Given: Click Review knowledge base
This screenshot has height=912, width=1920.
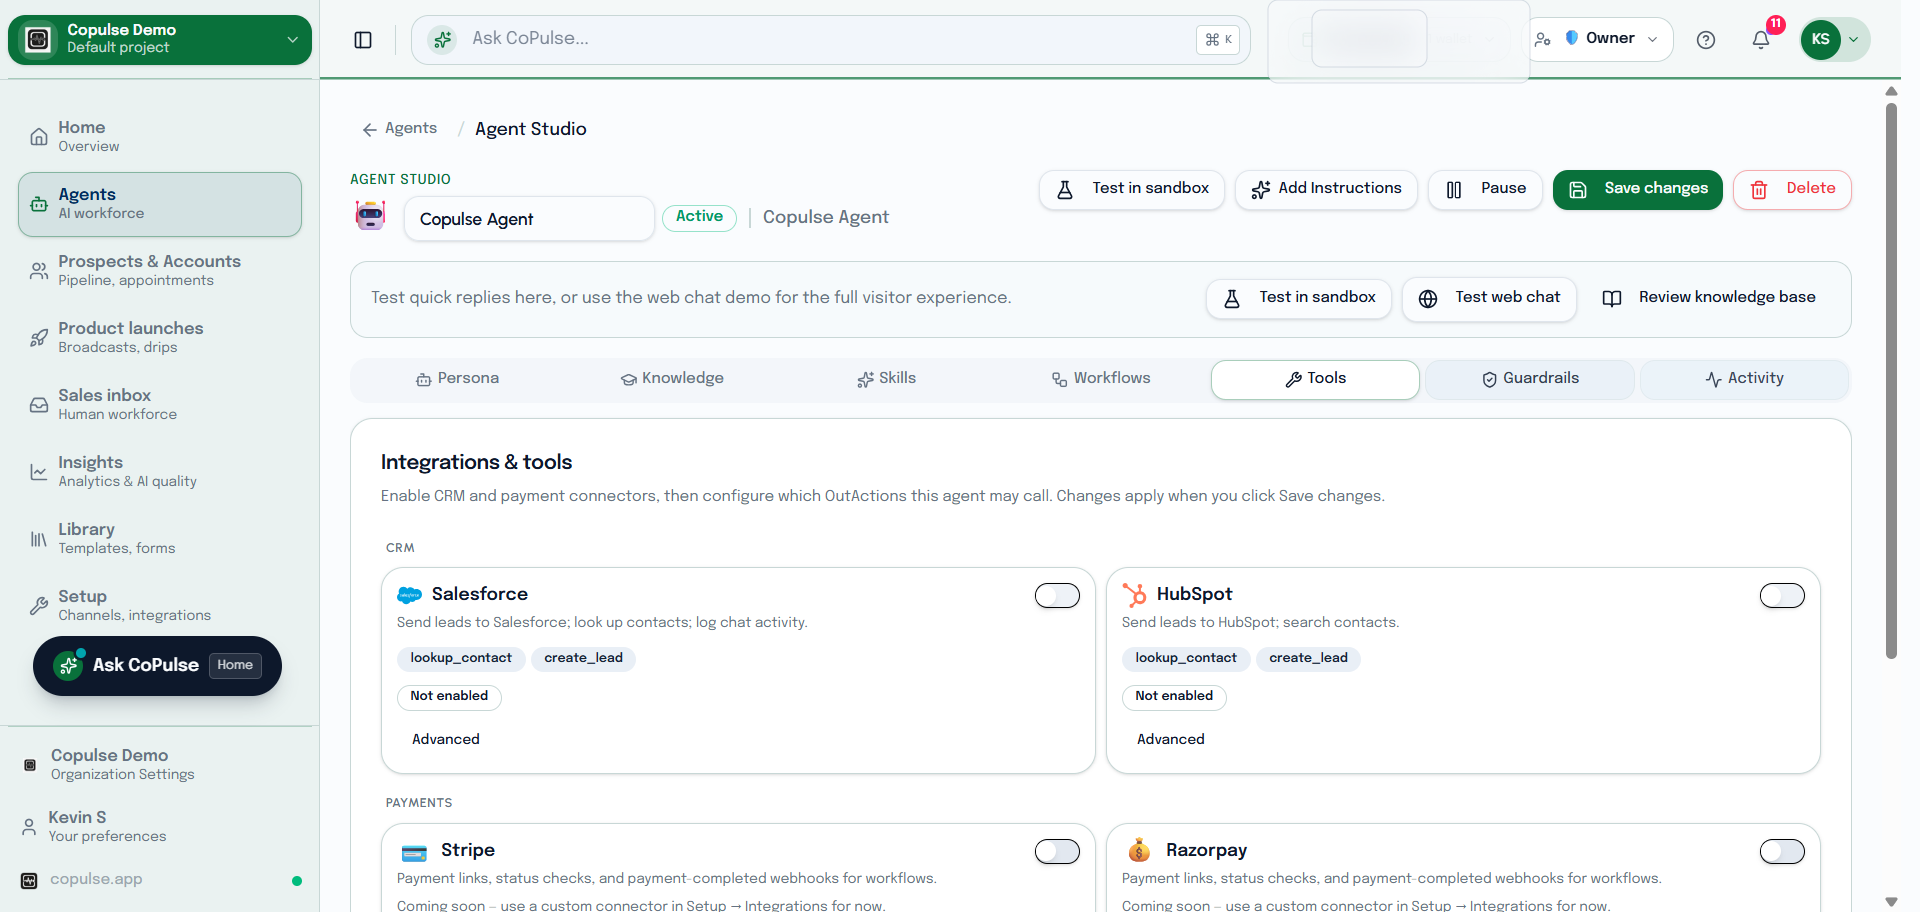Looking at the screenshot, I should point(1709,298).
